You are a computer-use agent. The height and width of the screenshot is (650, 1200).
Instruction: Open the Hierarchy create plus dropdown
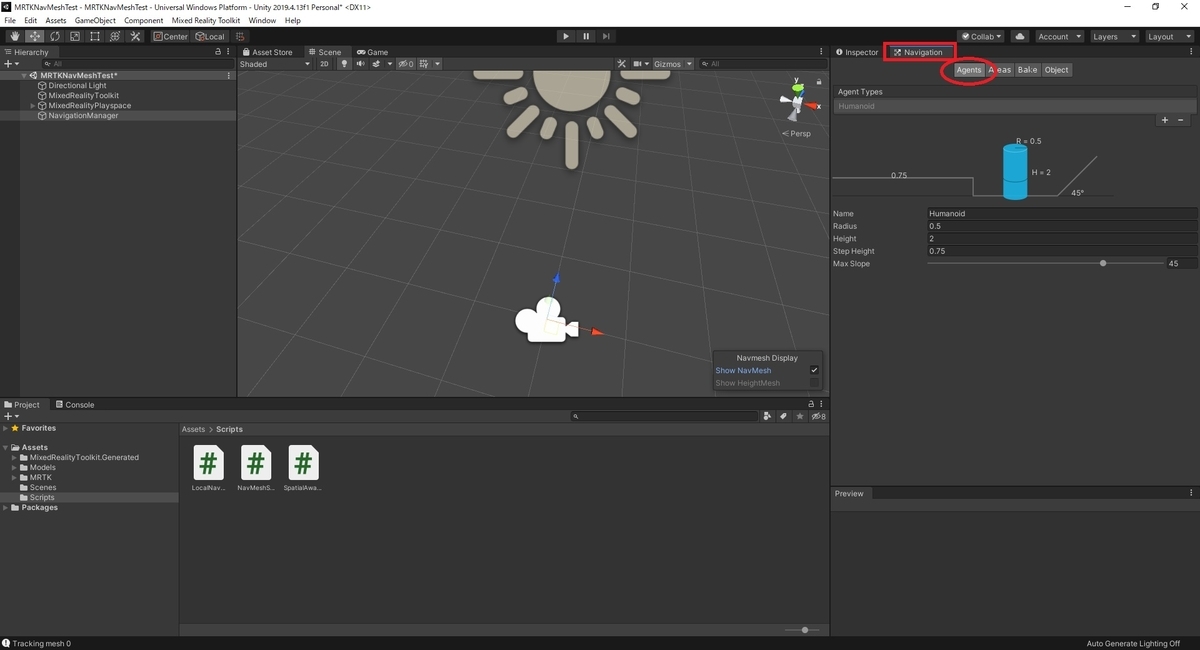pyautogui.click(x=10, y=64)
